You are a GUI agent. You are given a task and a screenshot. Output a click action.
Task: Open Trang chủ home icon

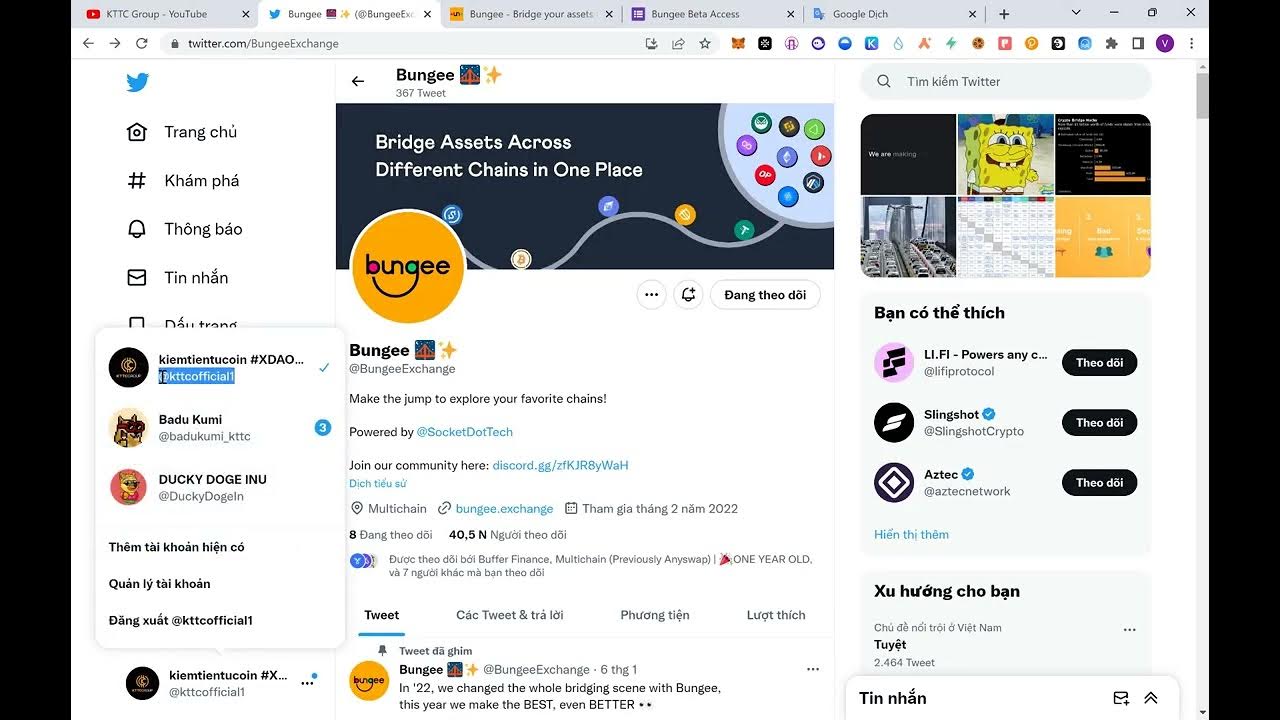(137, 132)
